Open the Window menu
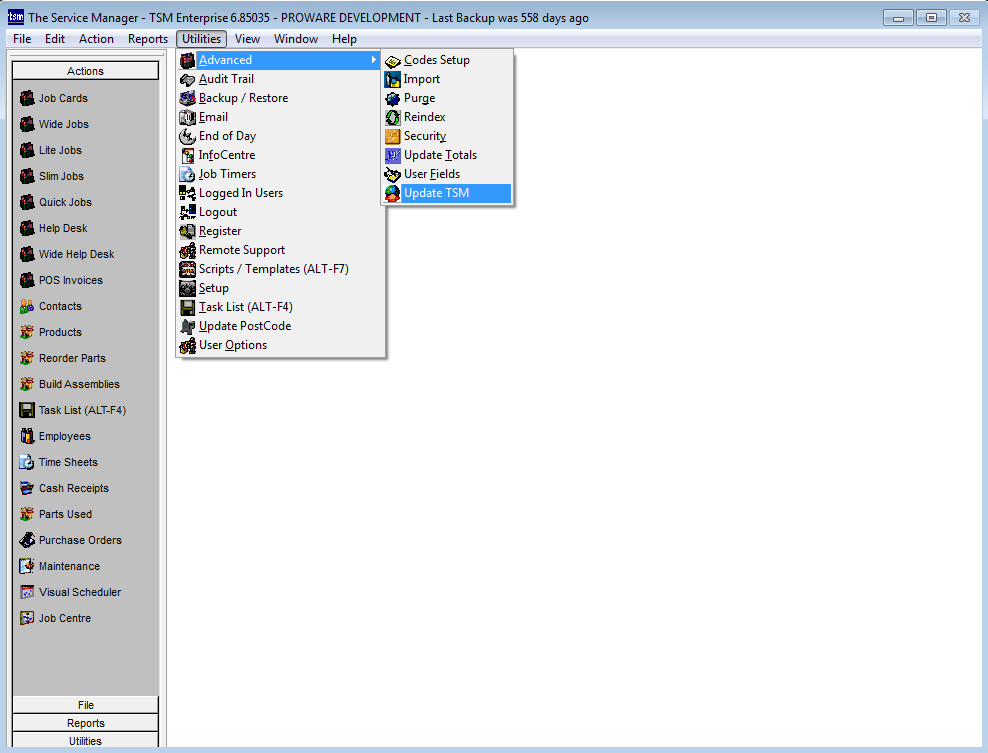The width and height of the screenshot is (988, 753). 296,39
